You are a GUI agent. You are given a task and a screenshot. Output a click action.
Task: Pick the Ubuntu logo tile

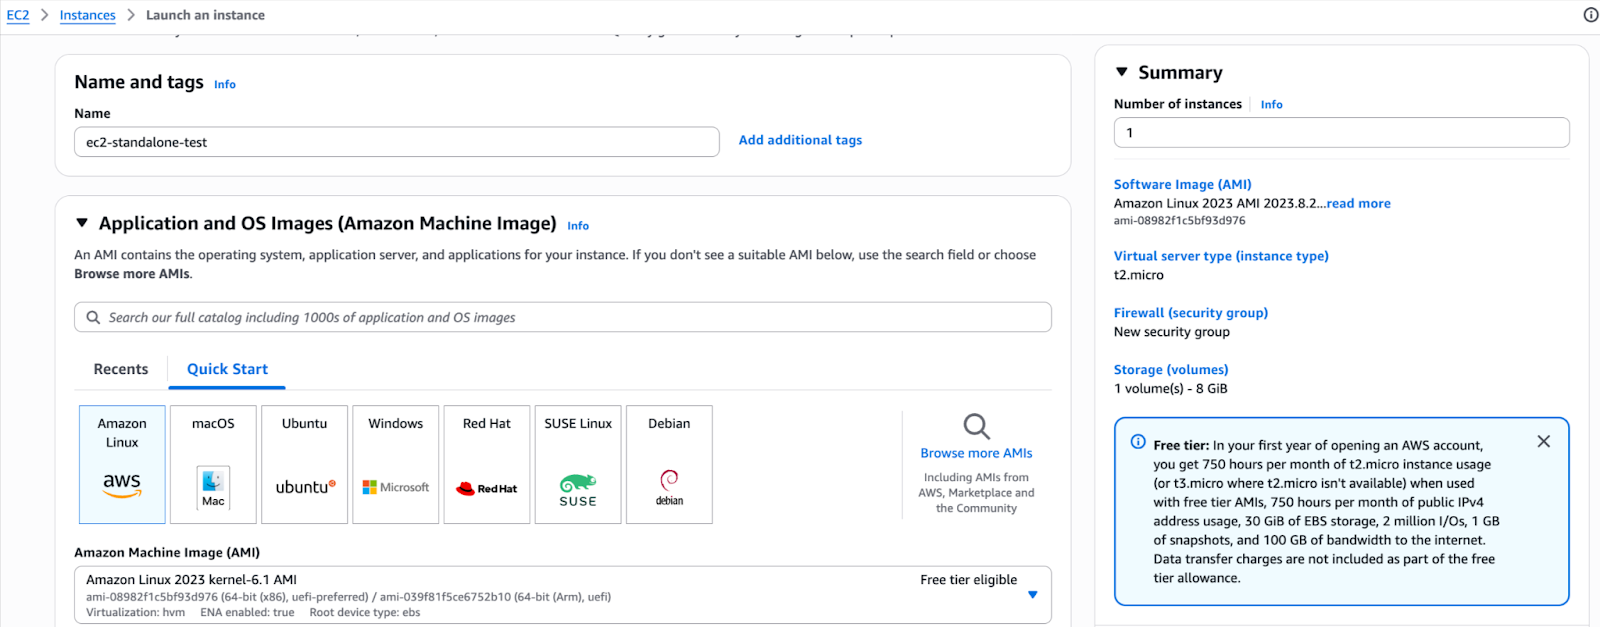point(304,464)
